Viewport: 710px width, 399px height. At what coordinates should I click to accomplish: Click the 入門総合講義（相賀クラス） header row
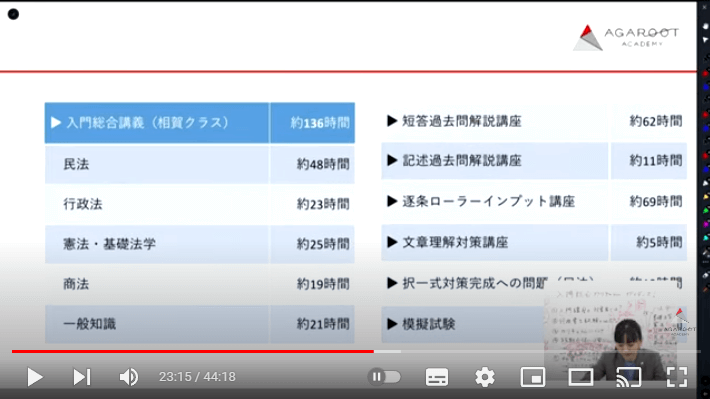click(157, 123)
